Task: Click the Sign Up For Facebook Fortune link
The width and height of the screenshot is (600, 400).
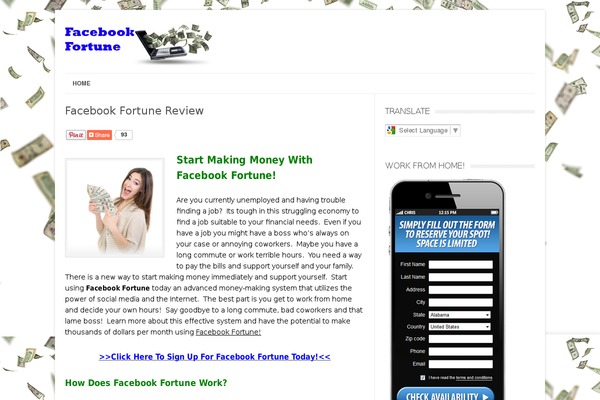Action: 215,357
